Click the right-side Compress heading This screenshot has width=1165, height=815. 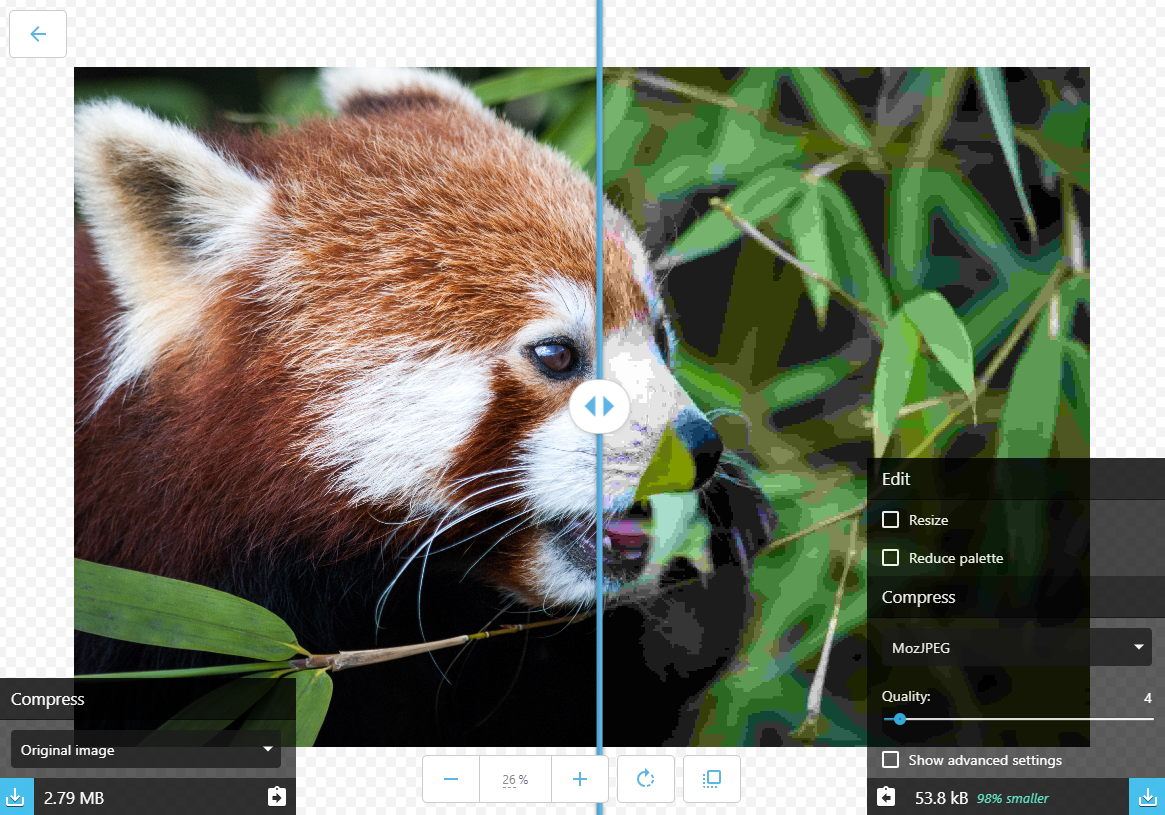[x=918, y=597]
